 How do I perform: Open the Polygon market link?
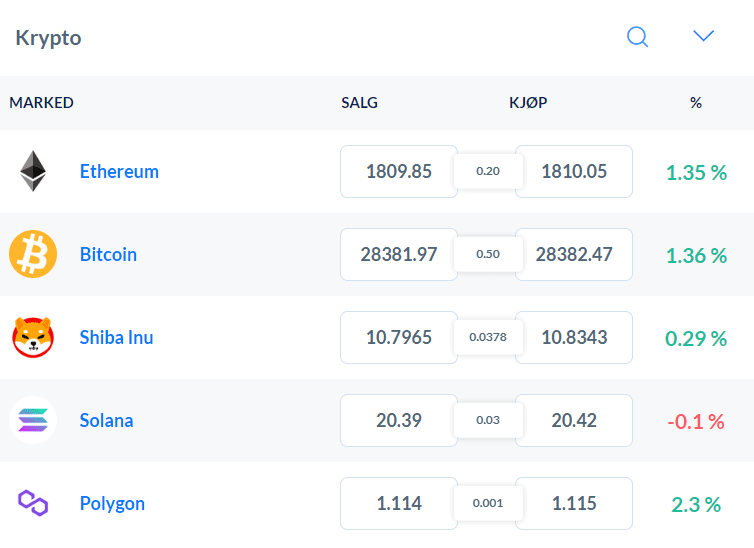112,504
